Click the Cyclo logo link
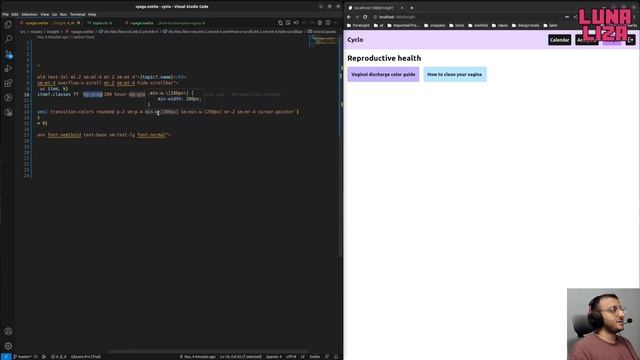 coord(355,40)
